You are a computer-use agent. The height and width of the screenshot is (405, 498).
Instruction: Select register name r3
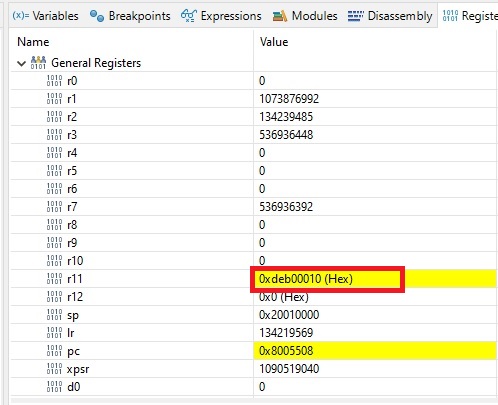pyautogui.click(x=72, y=135)
